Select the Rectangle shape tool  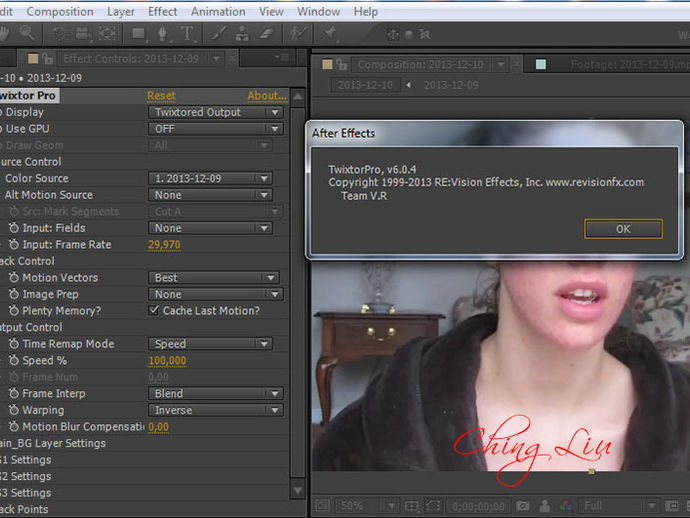(139, 34)
